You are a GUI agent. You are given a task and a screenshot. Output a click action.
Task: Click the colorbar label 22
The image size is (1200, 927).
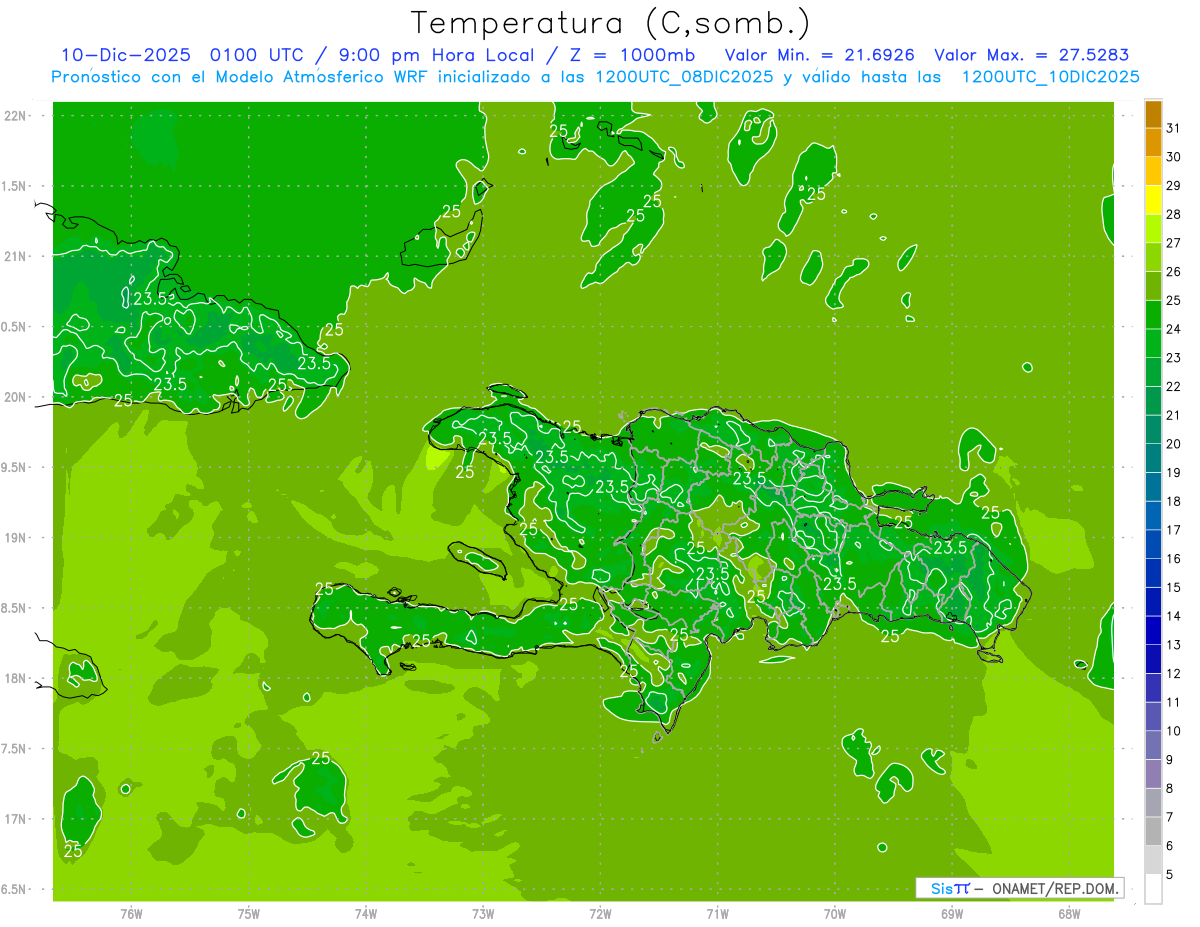(1173, 387)
